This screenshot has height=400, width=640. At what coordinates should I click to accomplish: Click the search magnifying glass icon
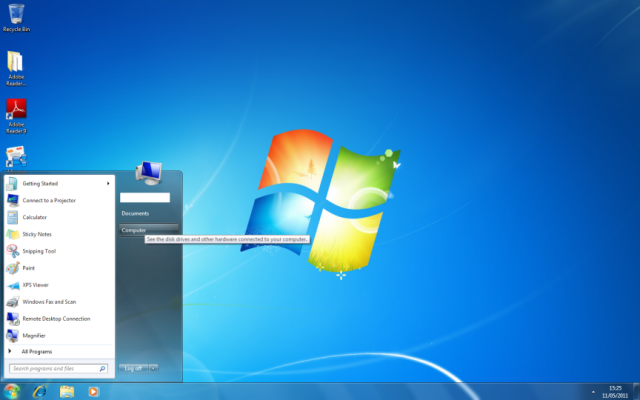[102, 369]
